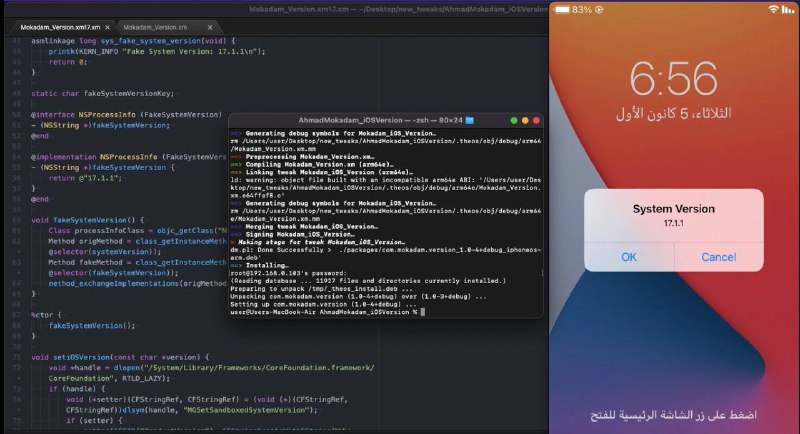Viewport: 800px width, 434px height.
Task: Click '@interface NSProcessInfo' code line
Action: point(127,115)
